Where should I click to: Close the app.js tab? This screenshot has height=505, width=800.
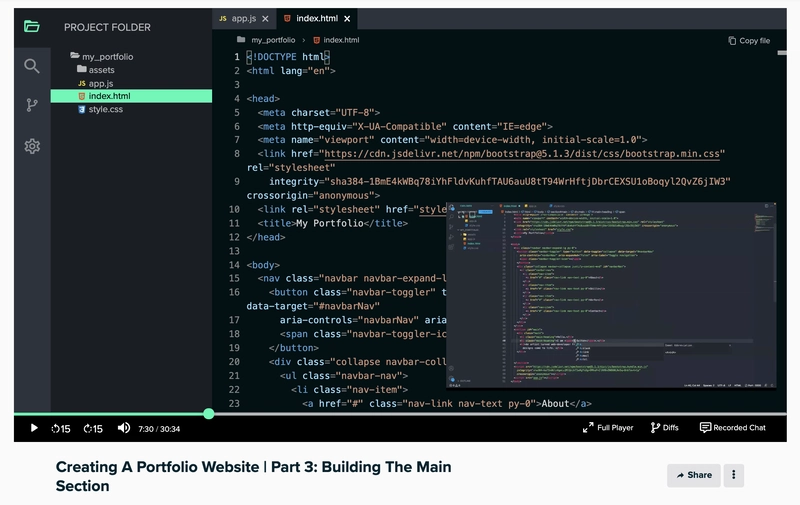pyautogui.click(x=265, y=19)
